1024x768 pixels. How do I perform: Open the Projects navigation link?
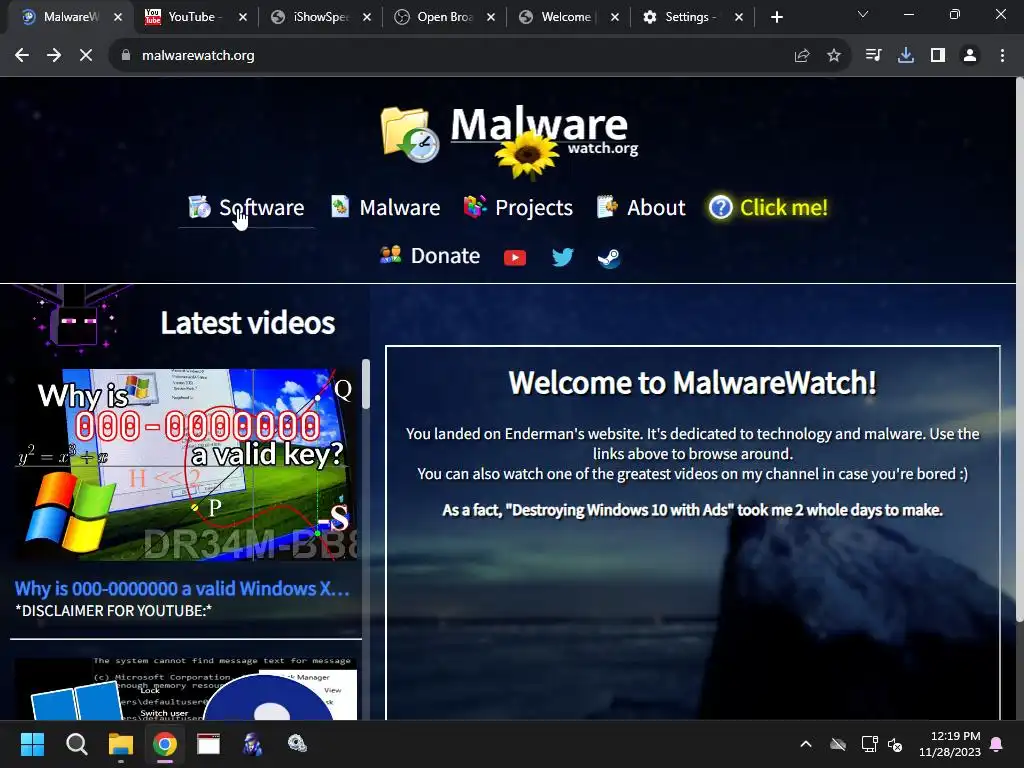(519, 208)
